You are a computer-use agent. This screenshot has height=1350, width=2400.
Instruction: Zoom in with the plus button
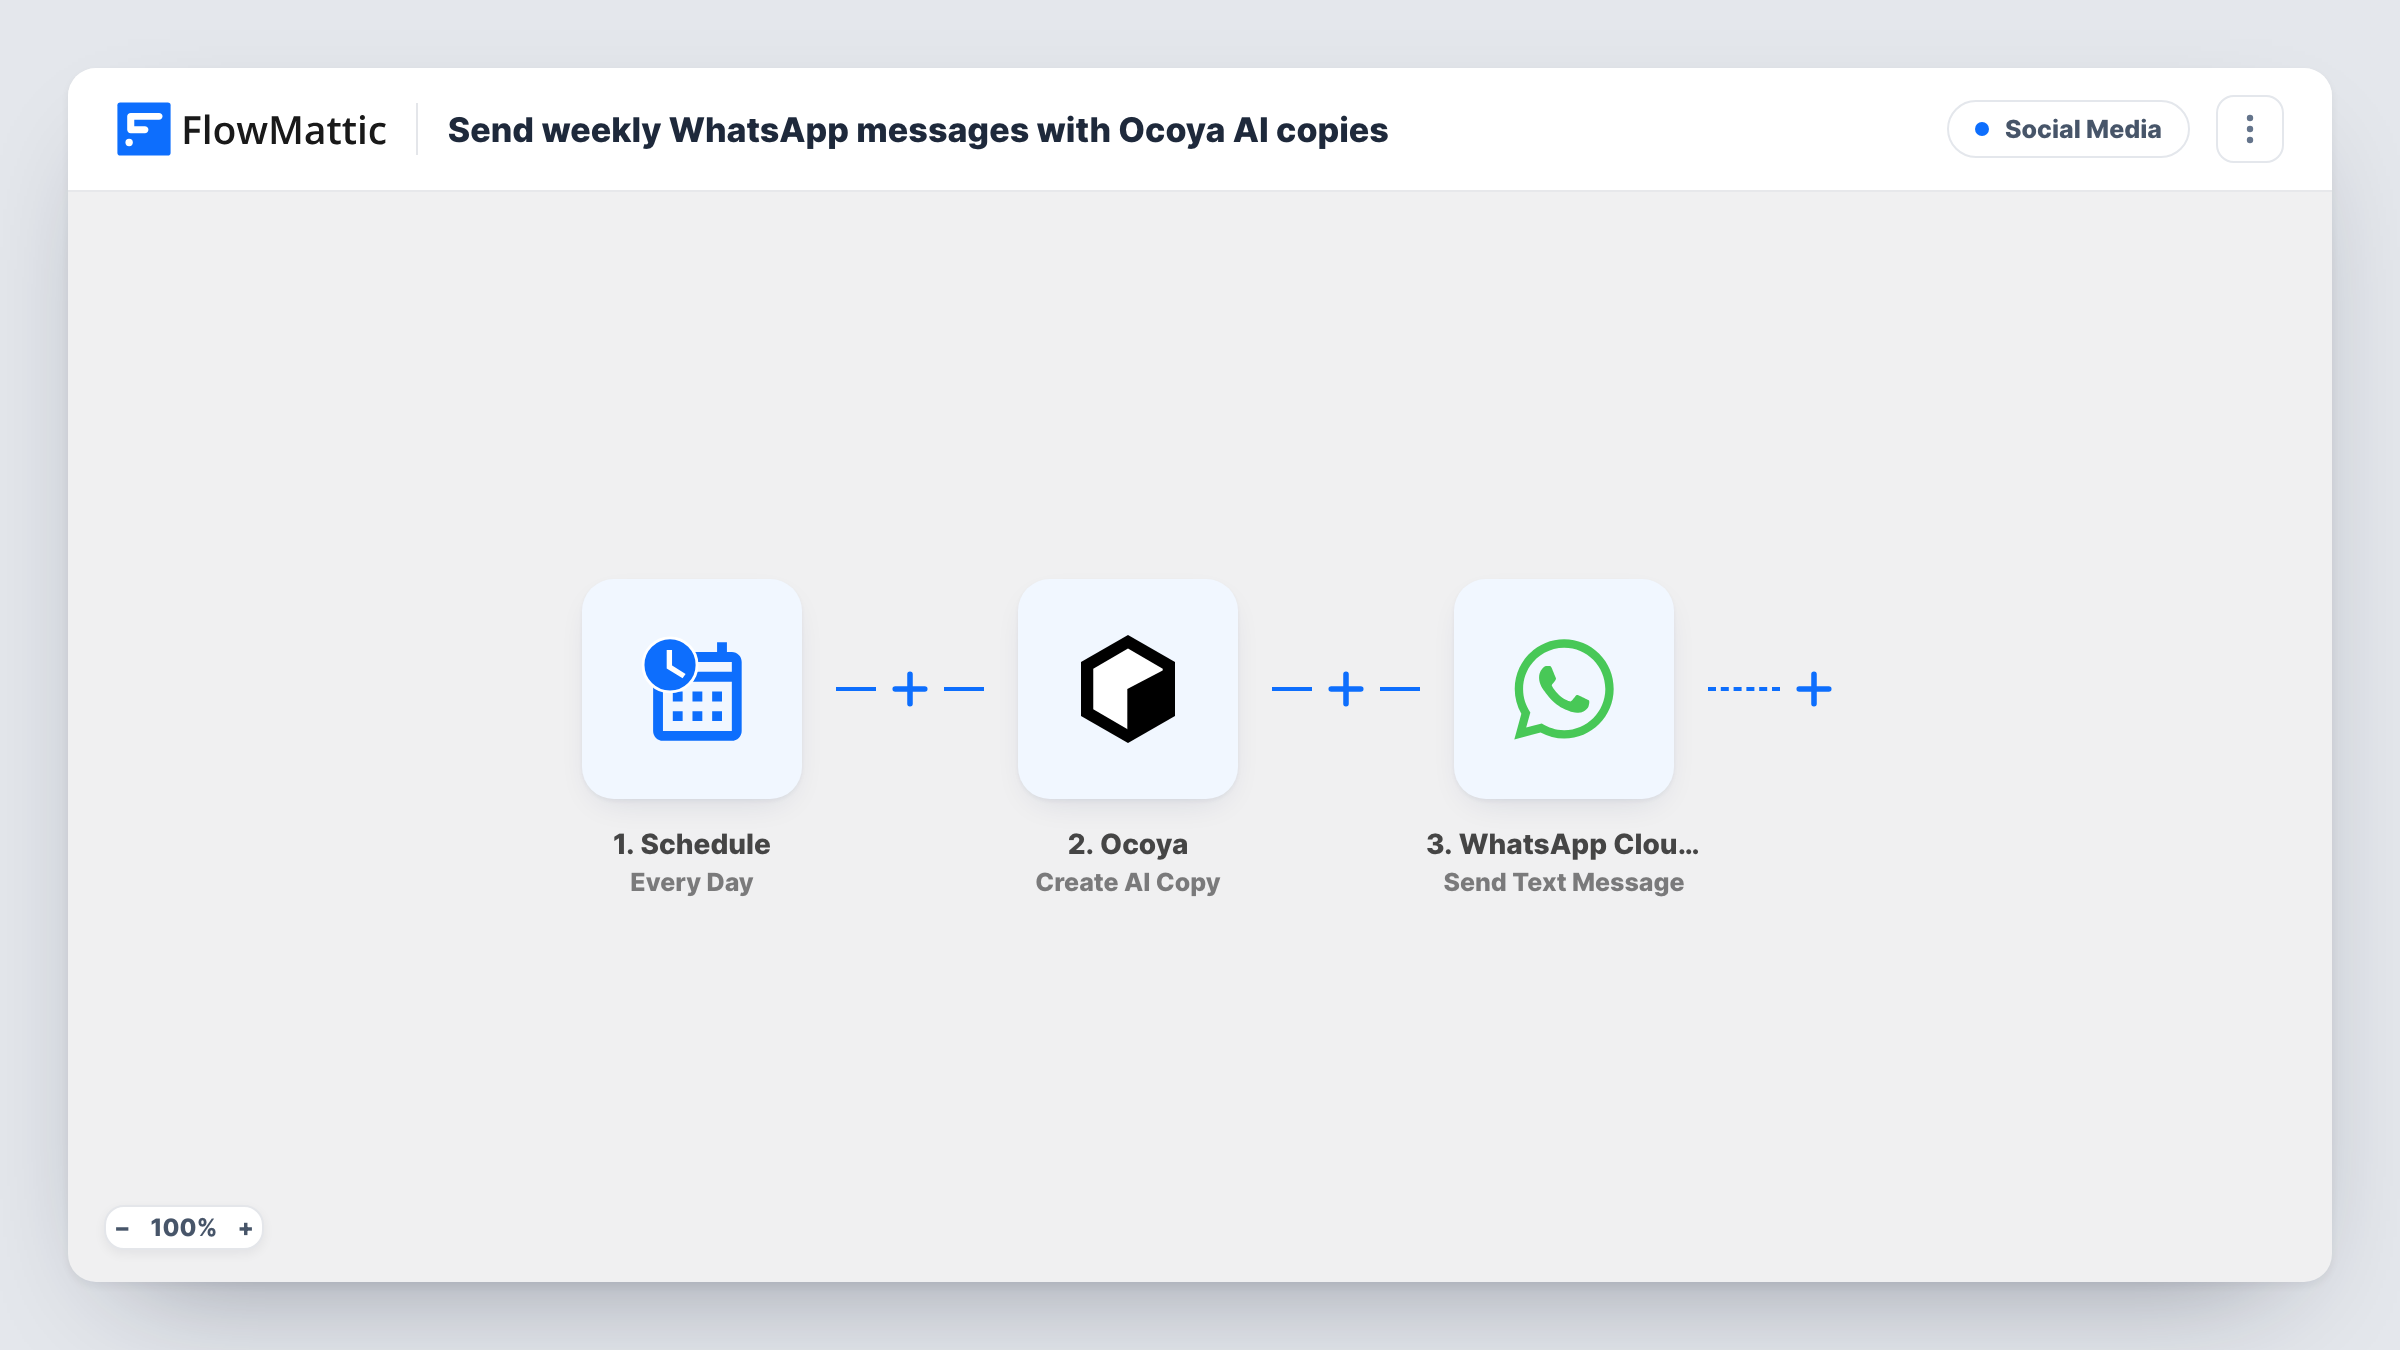click(246, 1228)
